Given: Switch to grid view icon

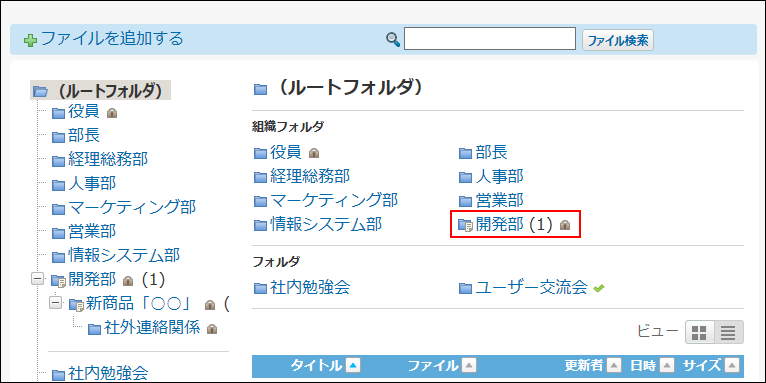Looking at the screenshot, I should [x=700, y=333].
